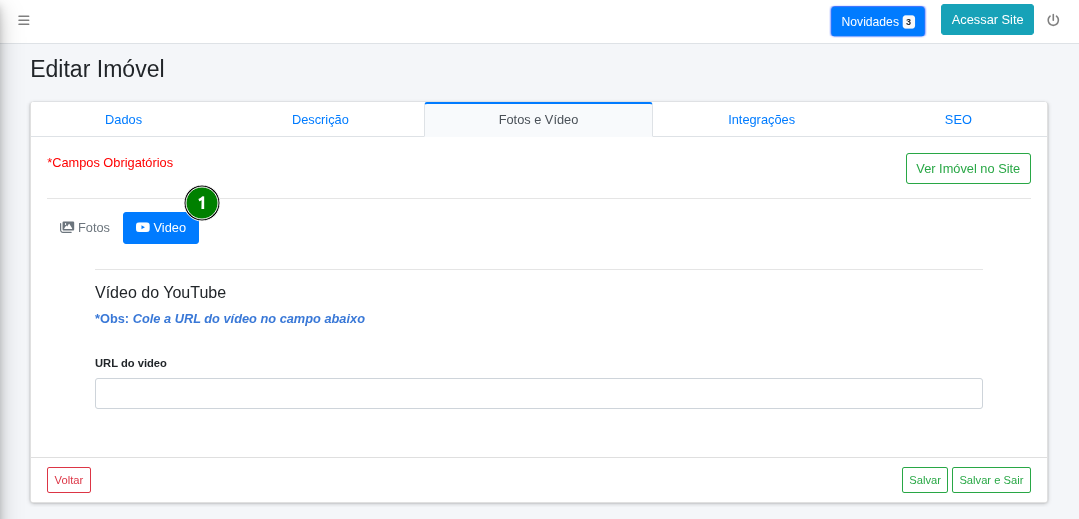Select the Video sub-tab button

[161, 228]
